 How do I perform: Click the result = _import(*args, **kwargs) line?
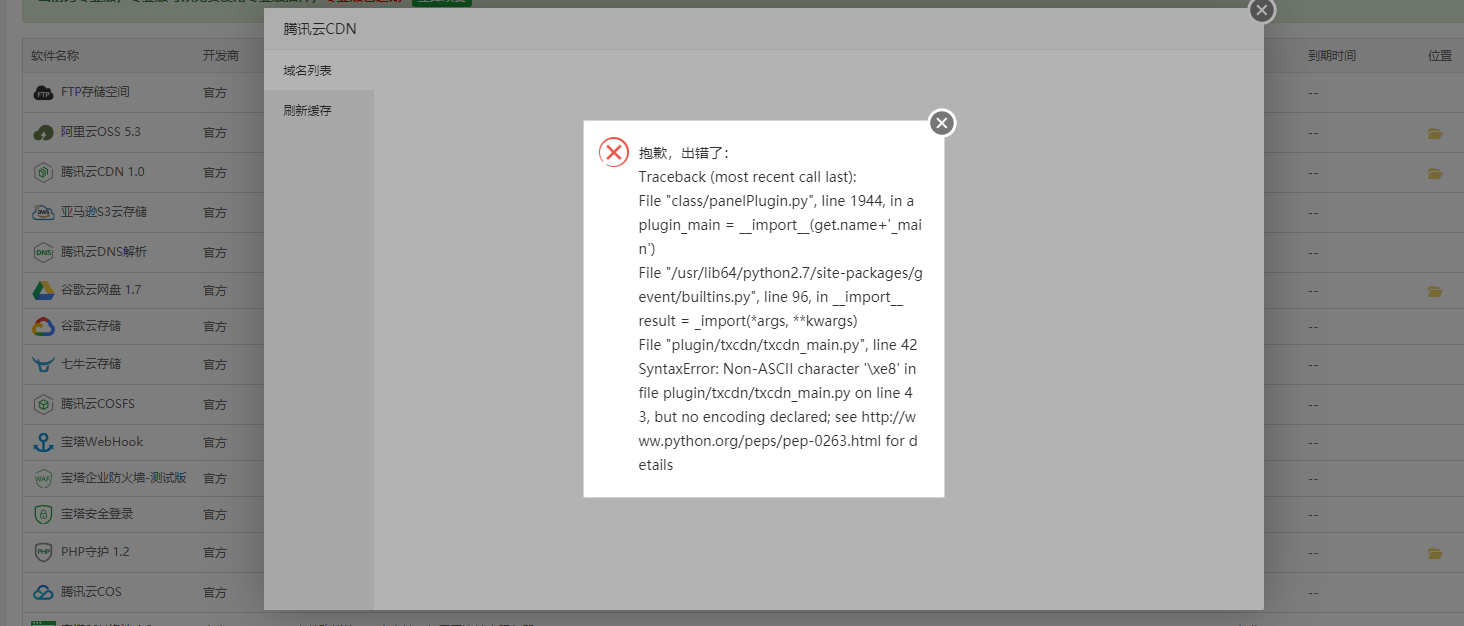point(748,321)
